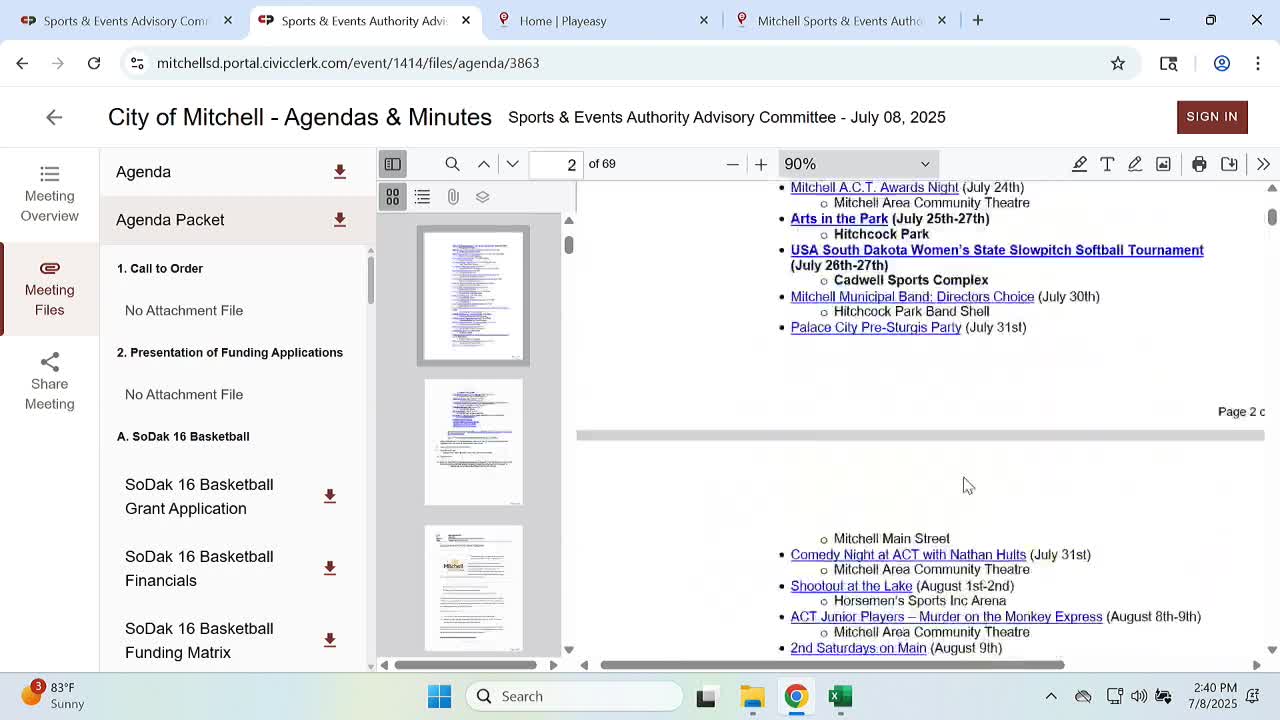Click the PDF horizontal scrollbar

tap(832, 665)
